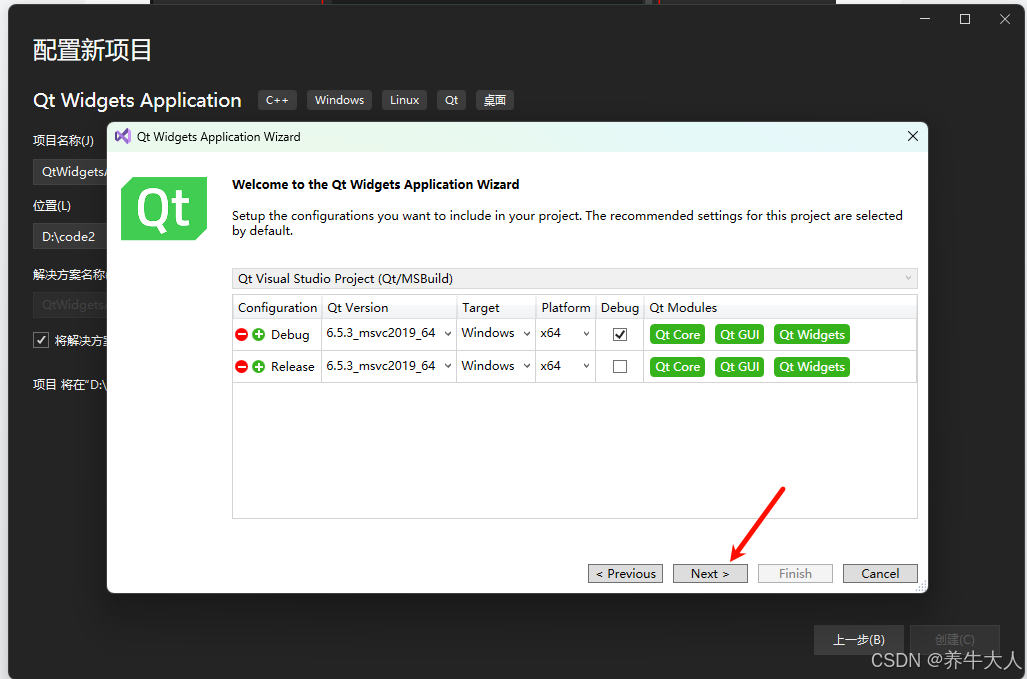Toggle the Debug checkbox in Debug row
1027x679 pixels.
tap(620, 335)
